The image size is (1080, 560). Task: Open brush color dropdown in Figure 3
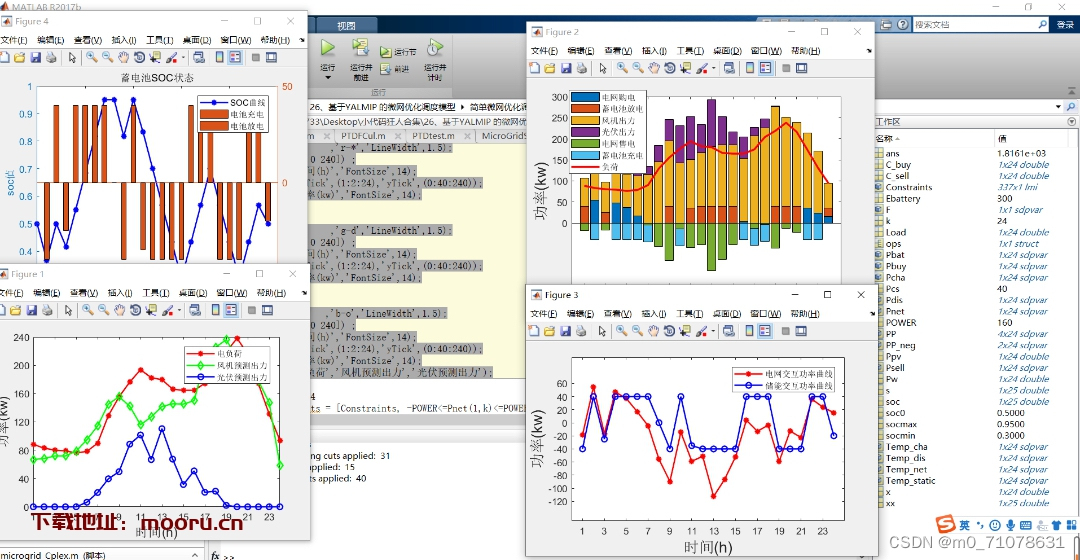(713, 331)
